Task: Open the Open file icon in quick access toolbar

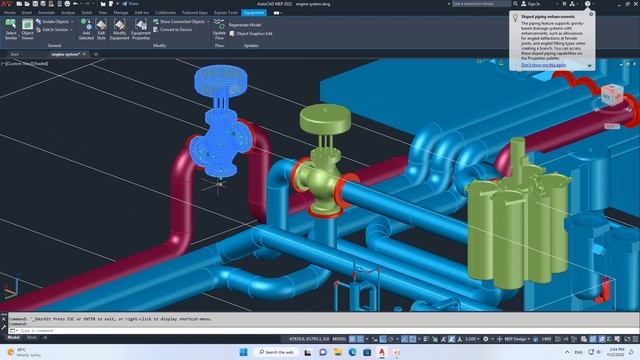Action: [27, 4]
